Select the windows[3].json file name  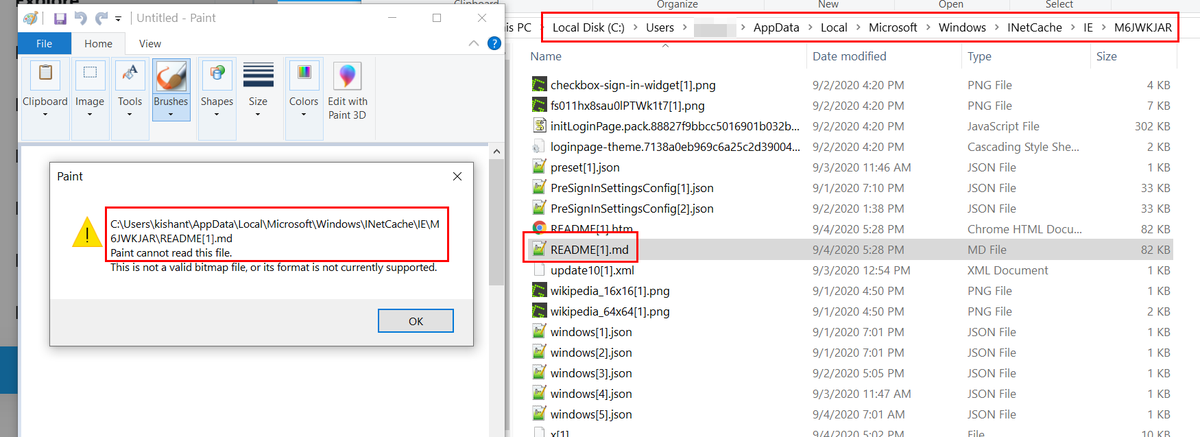[x=591, y=373]
